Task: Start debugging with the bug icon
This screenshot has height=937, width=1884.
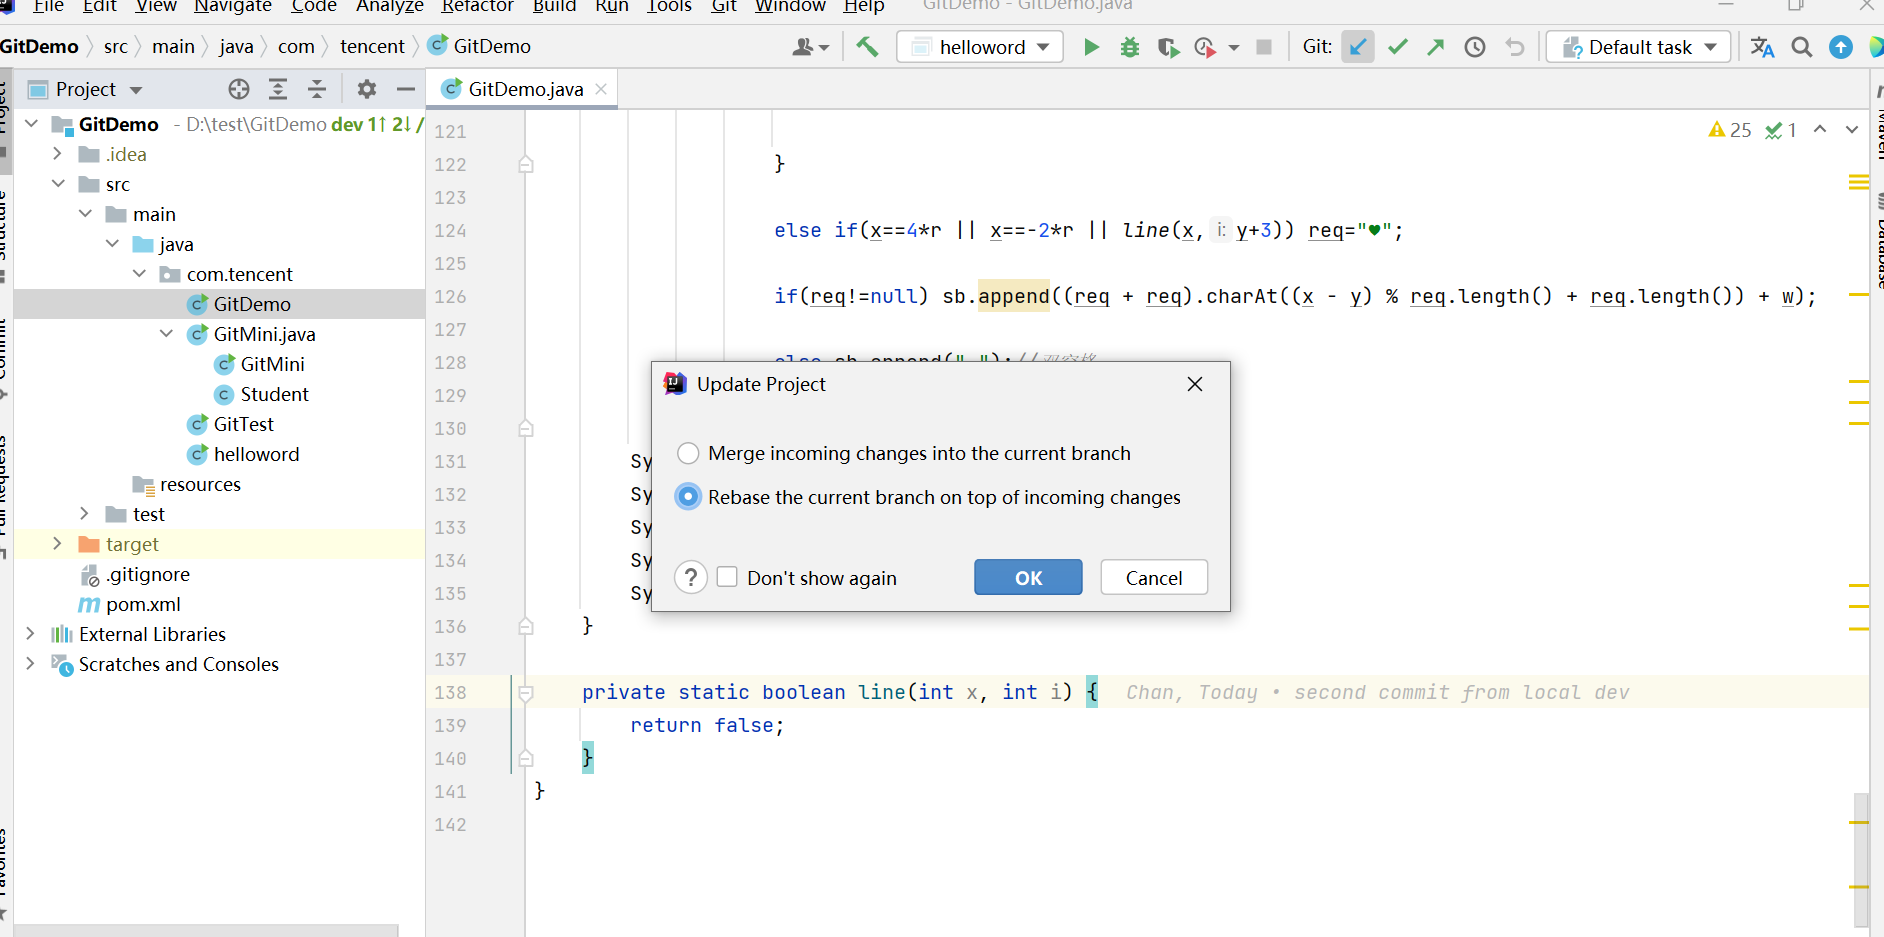Action: point(1130,47)
